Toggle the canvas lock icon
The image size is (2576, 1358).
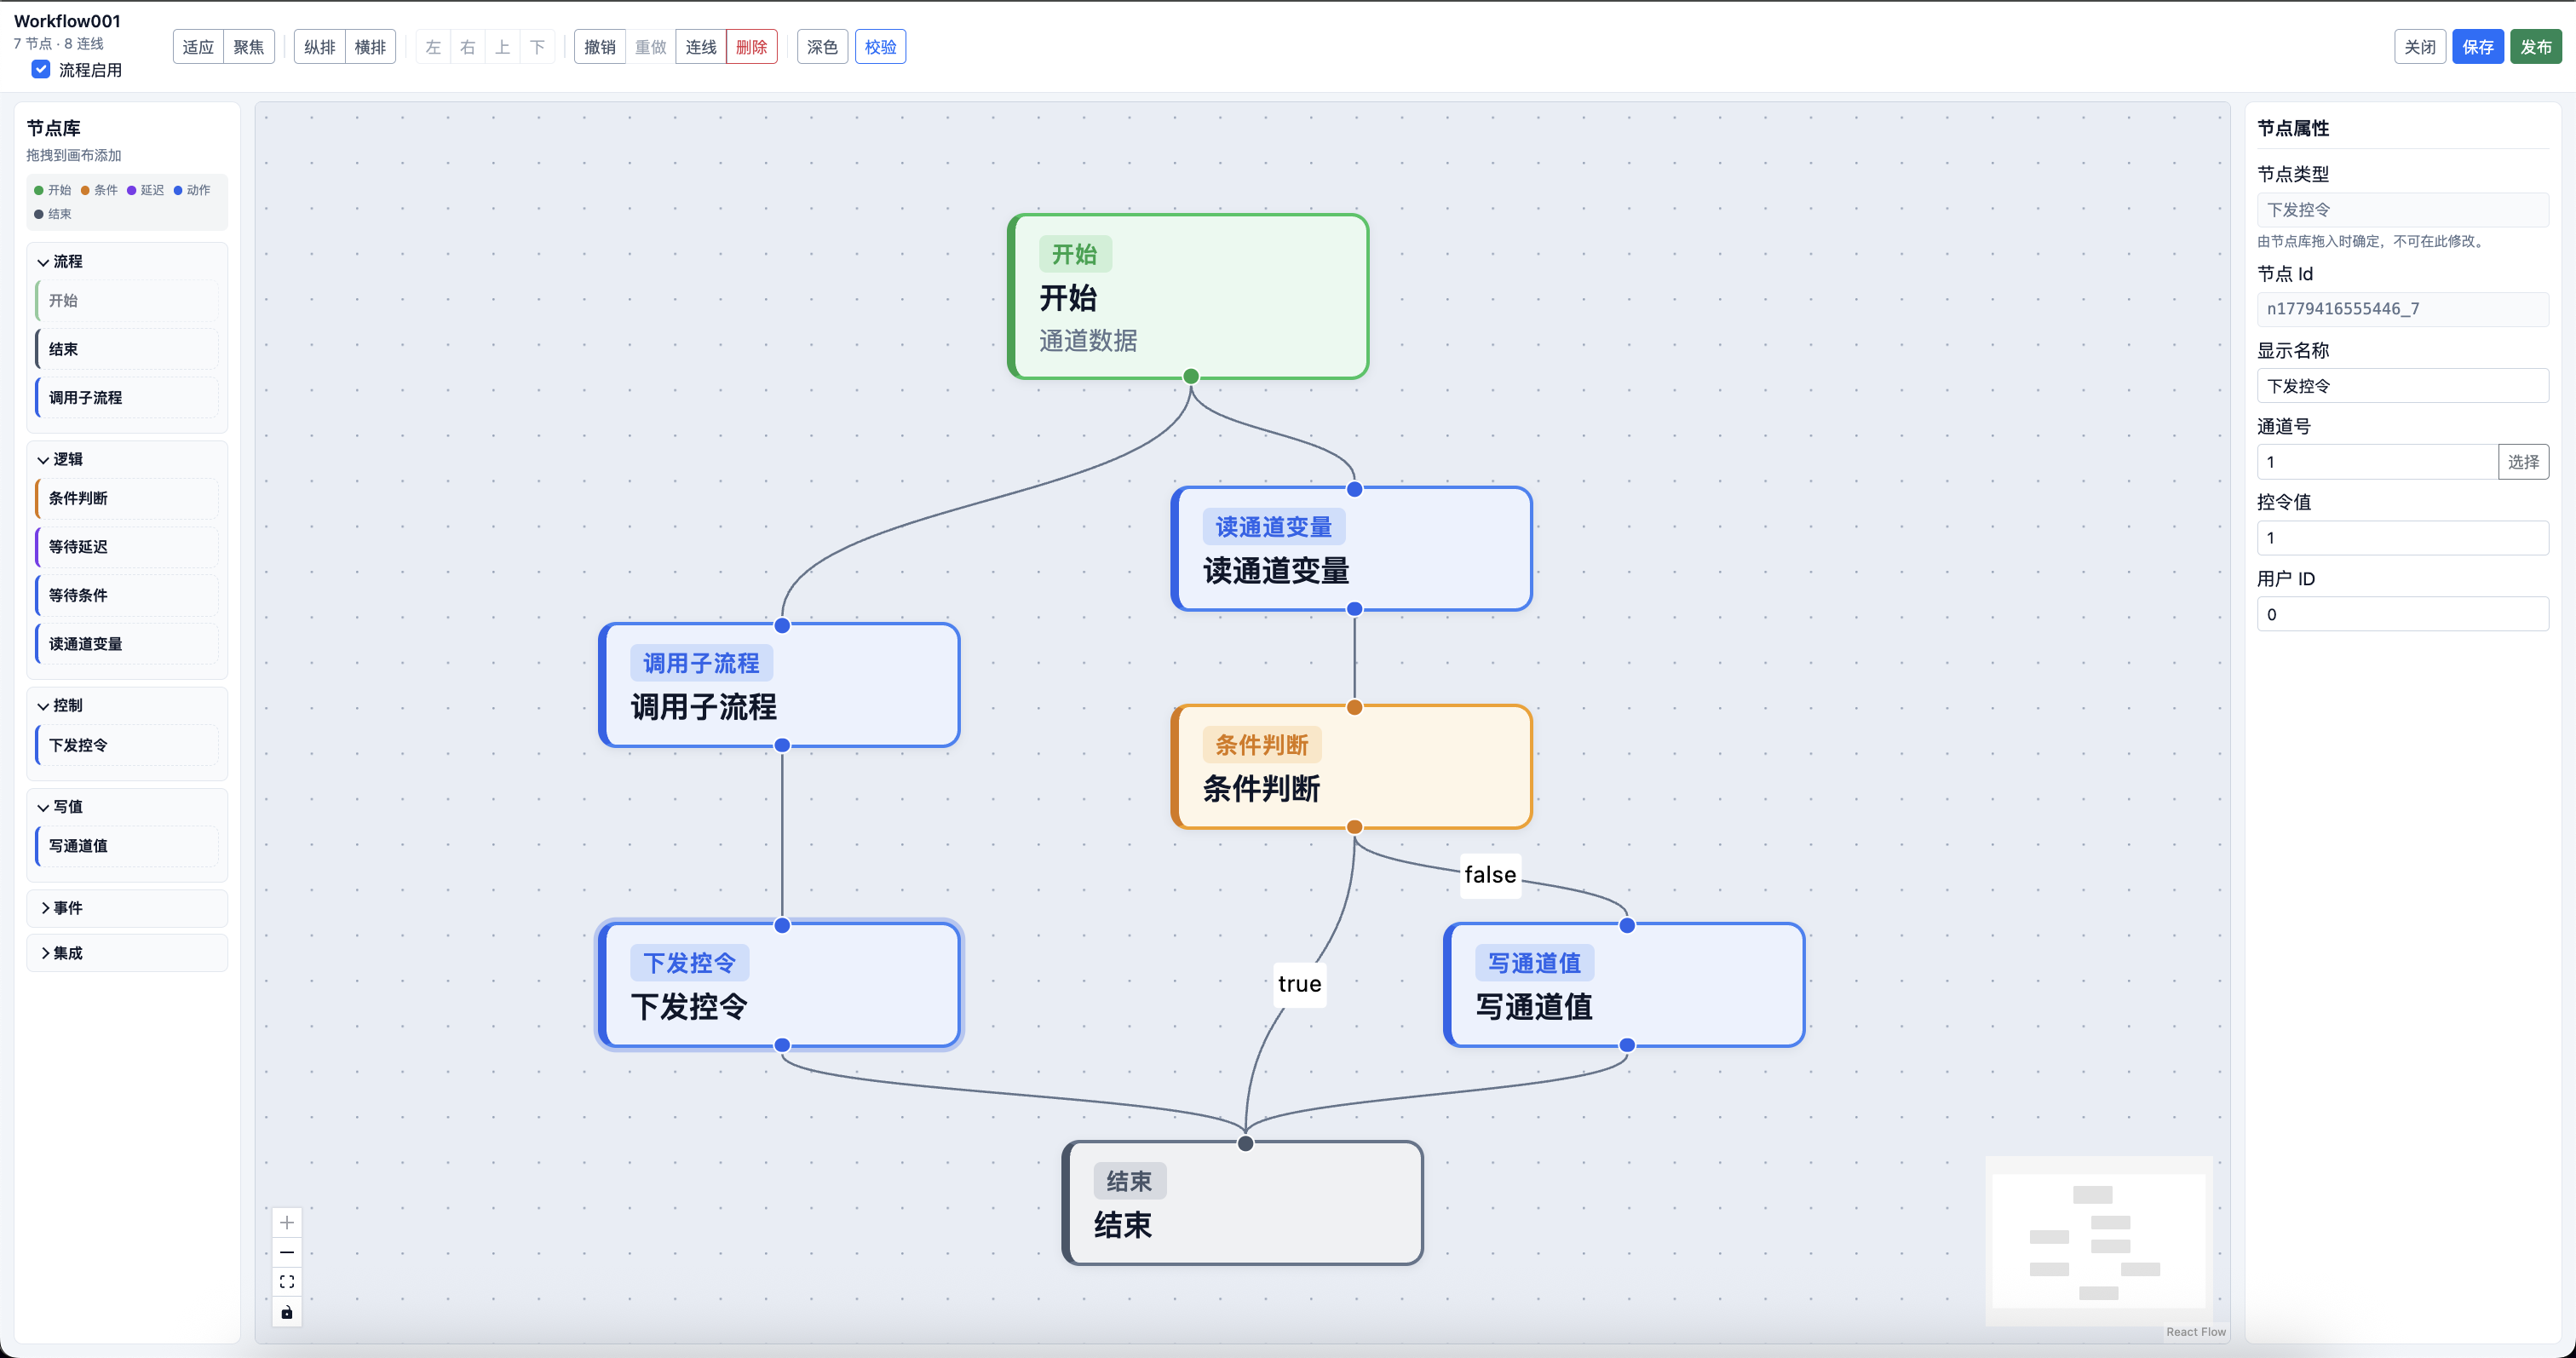(287, 1311)
